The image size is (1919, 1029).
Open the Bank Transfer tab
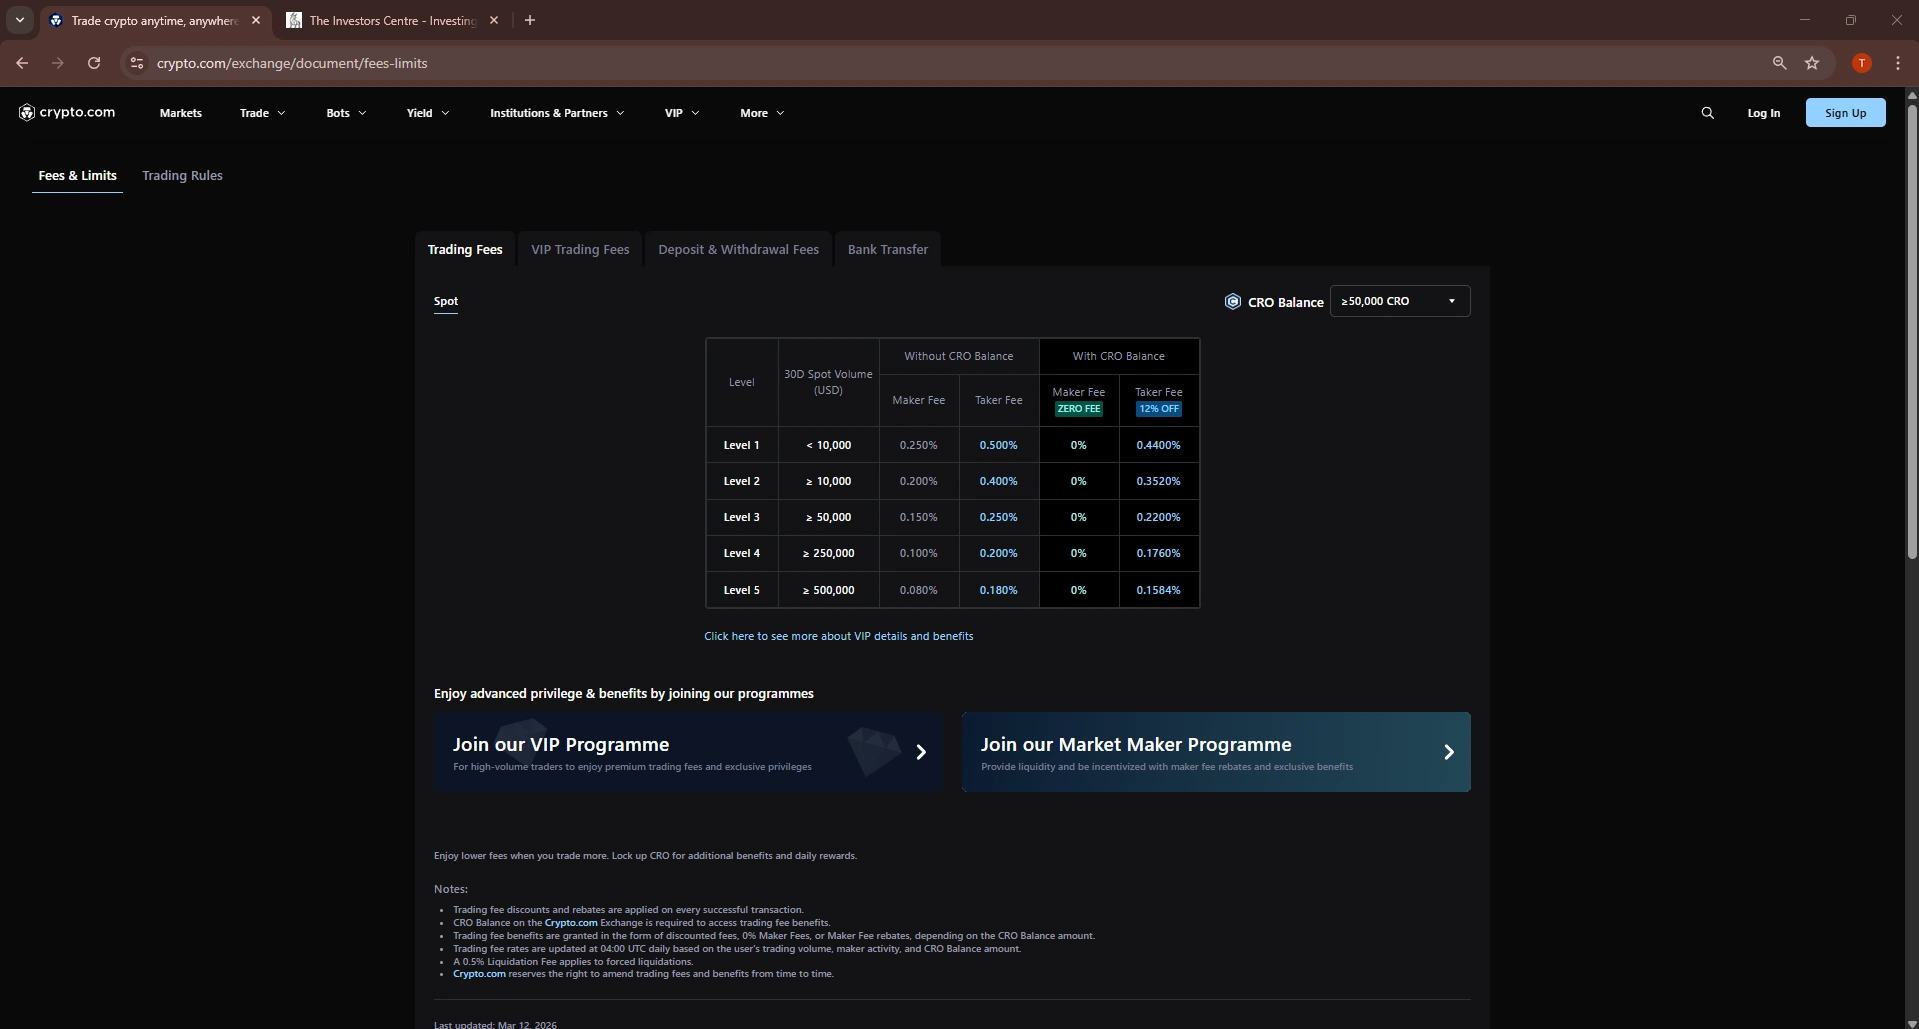coord(888,249)
